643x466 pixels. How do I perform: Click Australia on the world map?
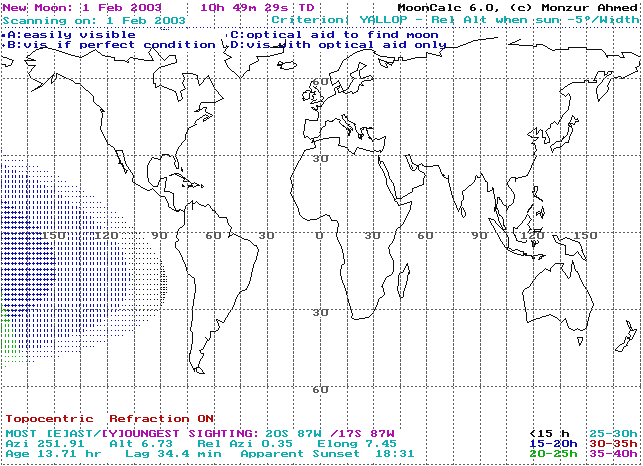558,297
